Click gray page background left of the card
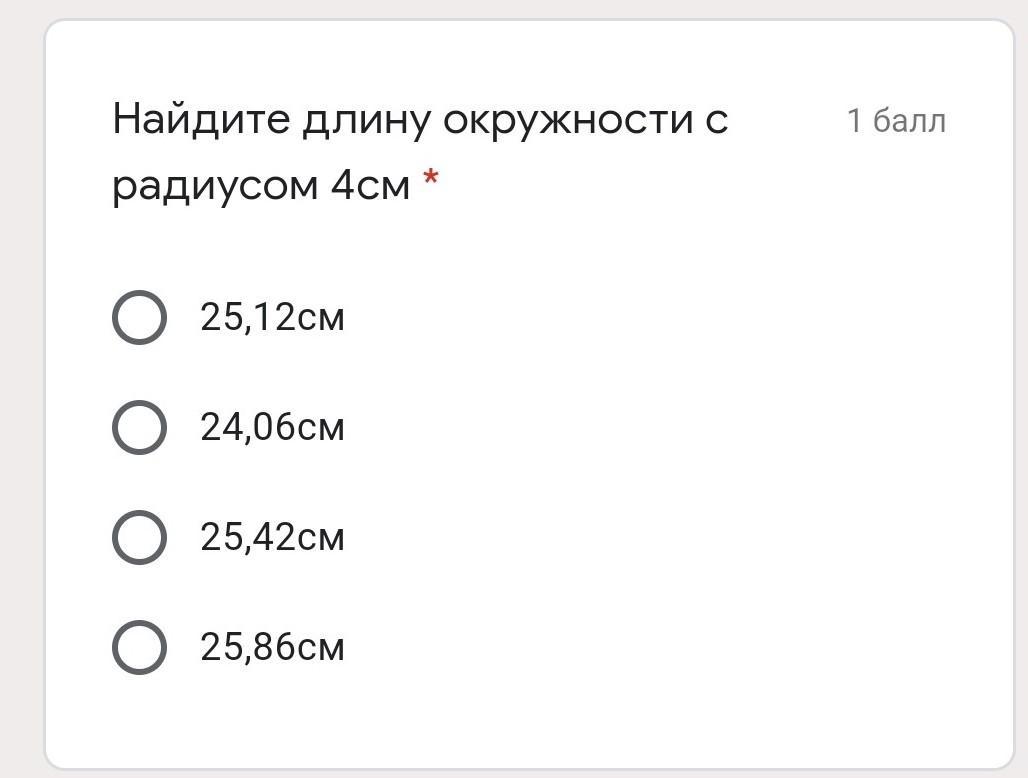The image size is (1028, 778). tap(21, 393)
